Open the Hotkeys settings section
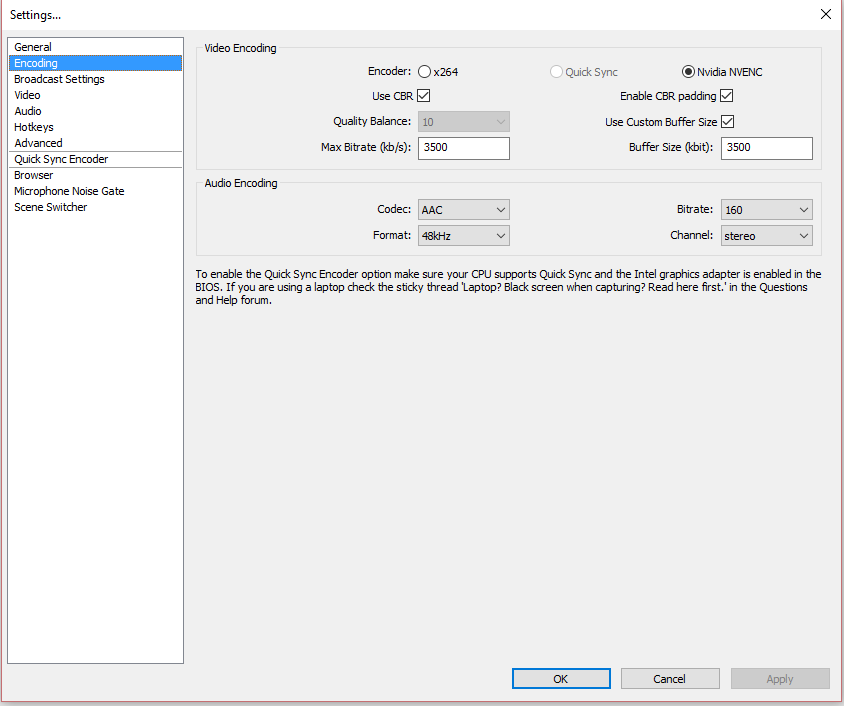 tap(95, 127)
